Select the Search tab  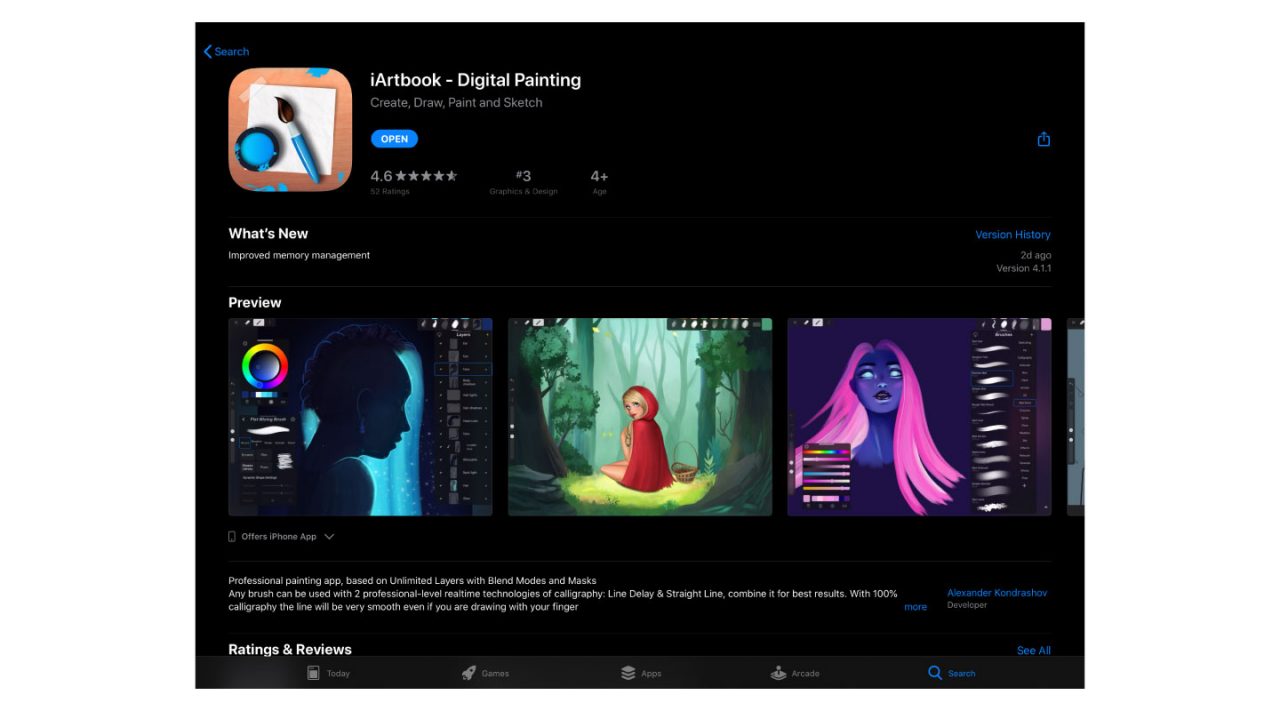pos(951,673)
